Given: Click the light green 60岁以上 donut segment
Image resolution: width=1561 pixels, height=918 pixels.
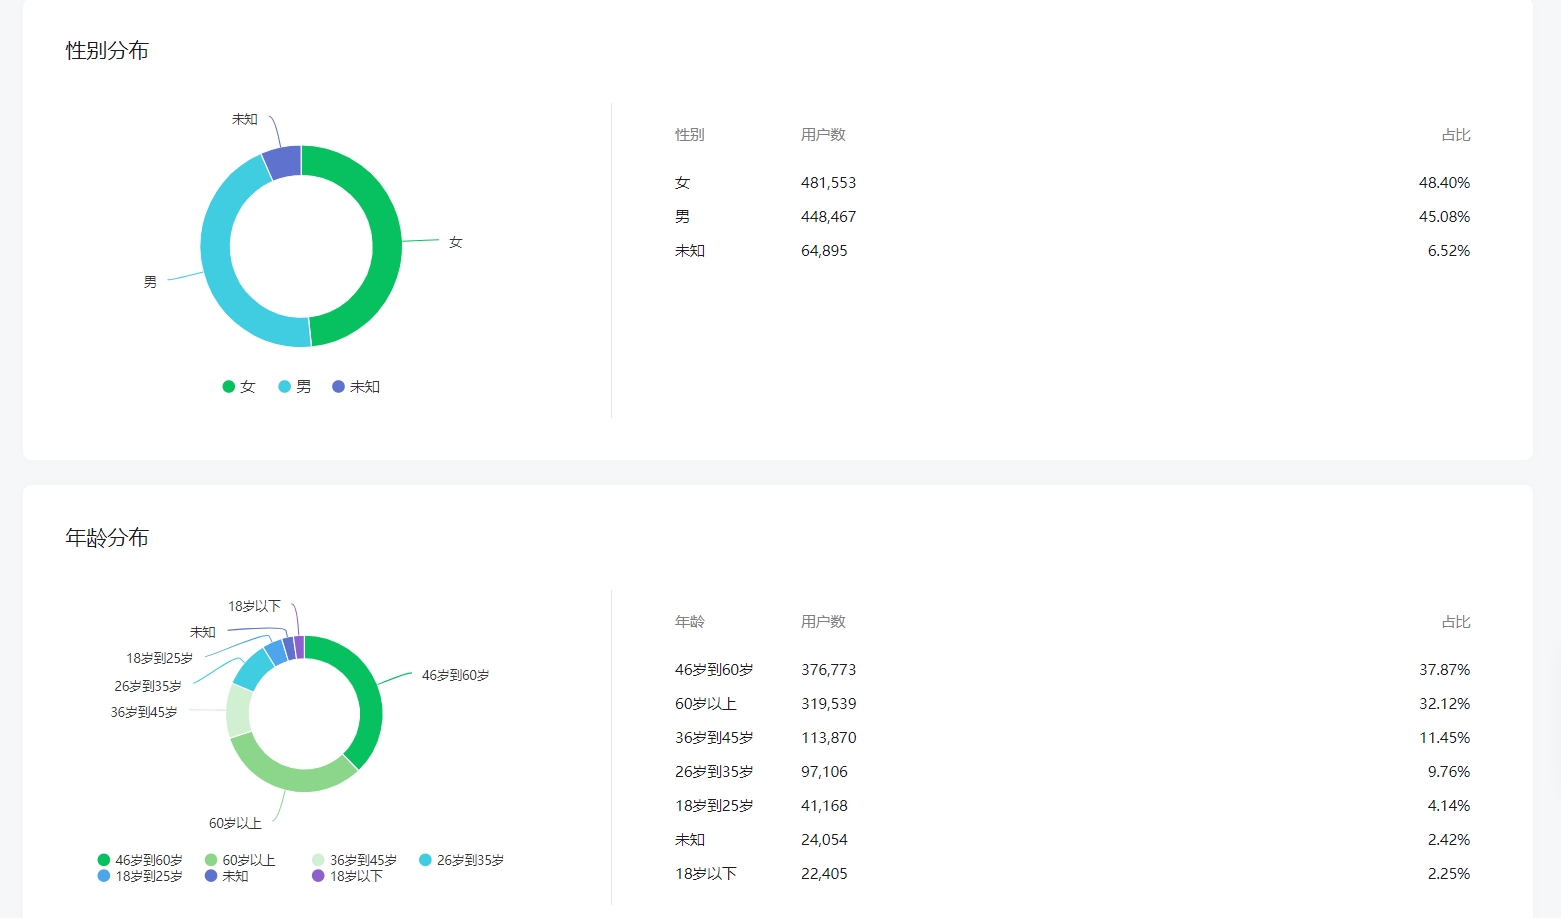Looking at the screenshot, I should coord(290,777).
